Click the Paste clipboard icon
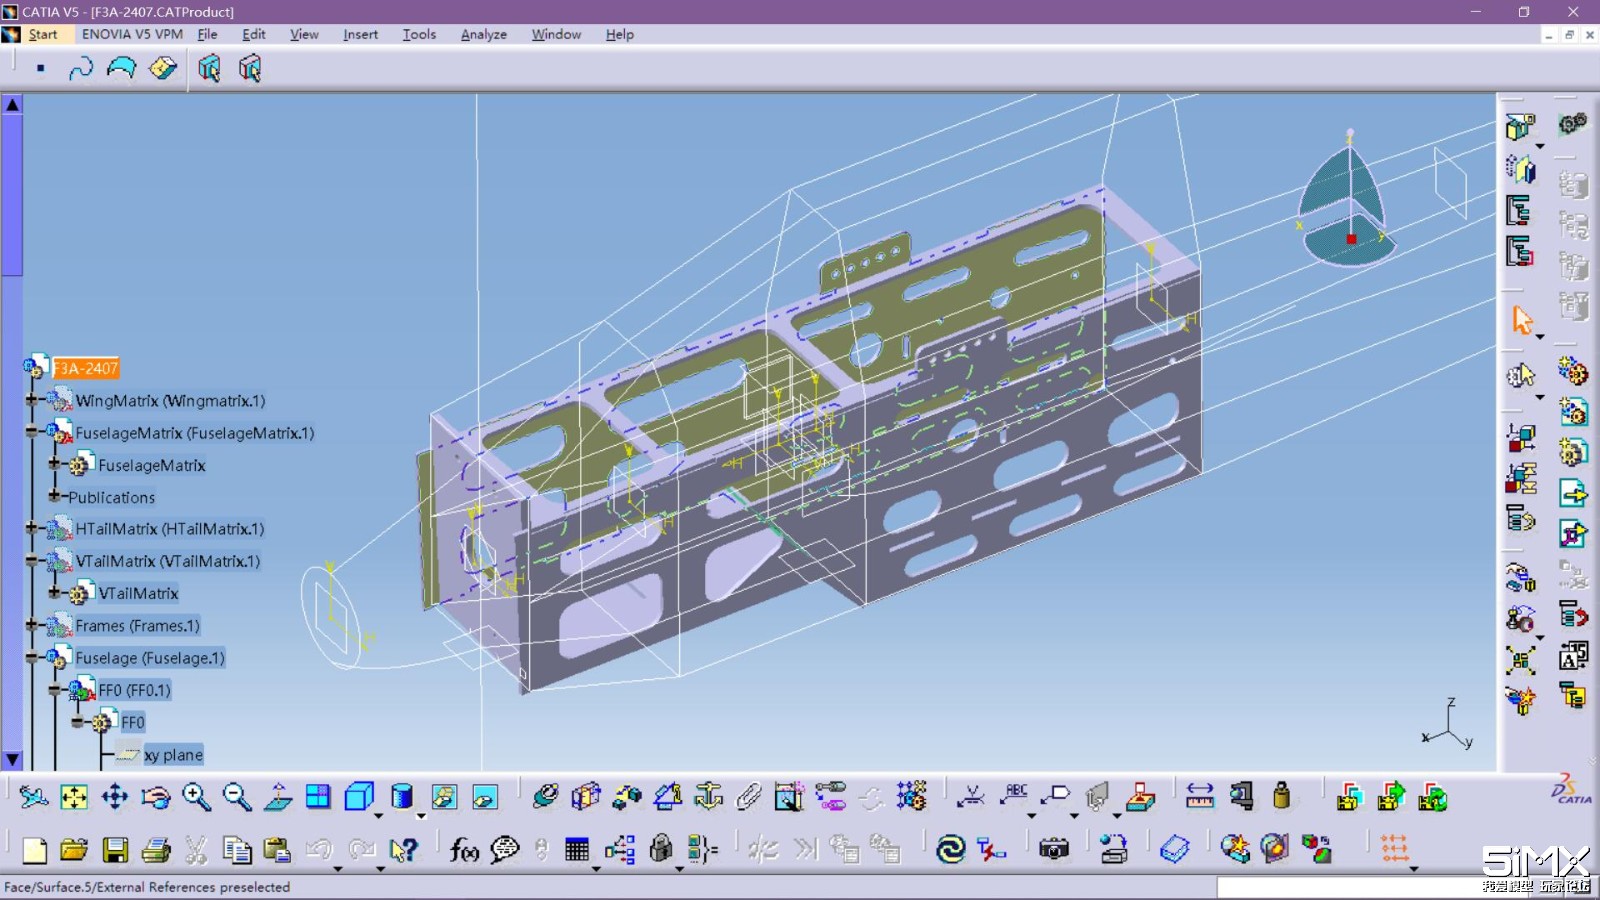The width and height of the screenshot is (1600, 900). [277, 850]
